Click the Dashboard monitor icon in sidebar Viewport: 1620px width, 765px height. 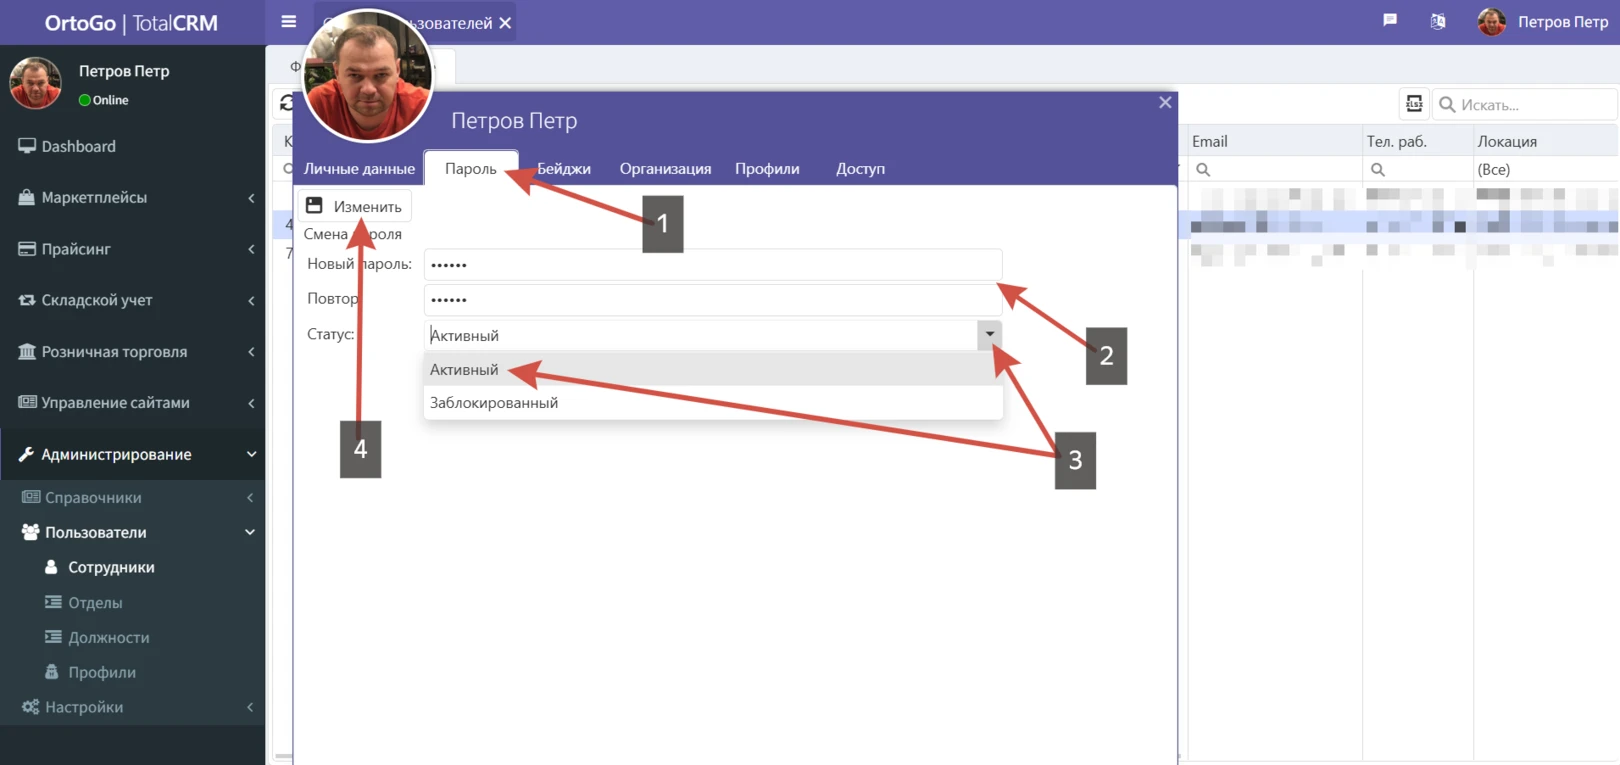coord(27,146)
